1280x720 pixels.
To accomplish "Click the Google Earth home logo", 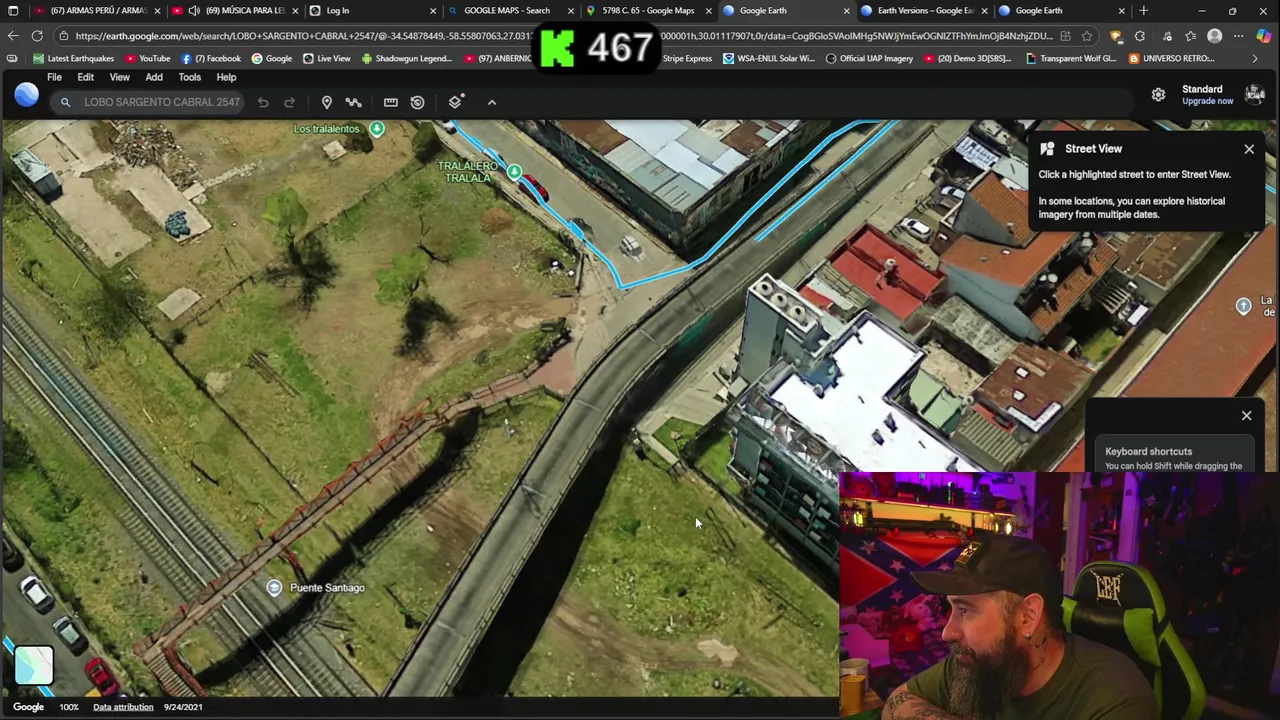I will [27, 95].
